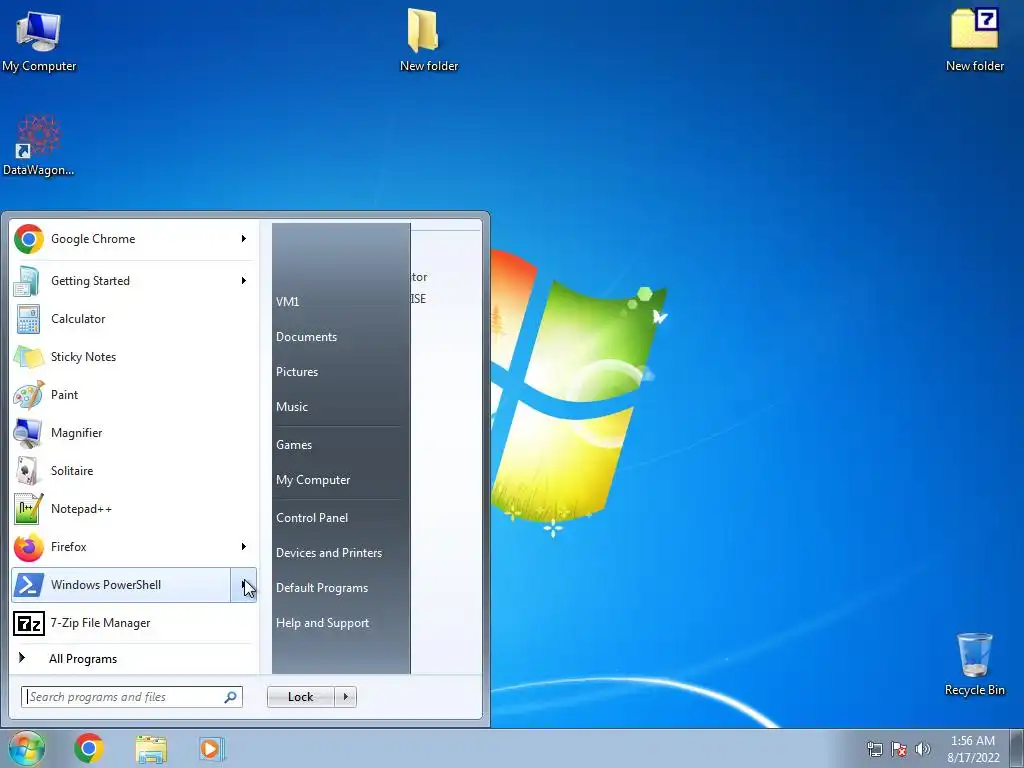Start the Solitaire game

click(x=134, y=471)
